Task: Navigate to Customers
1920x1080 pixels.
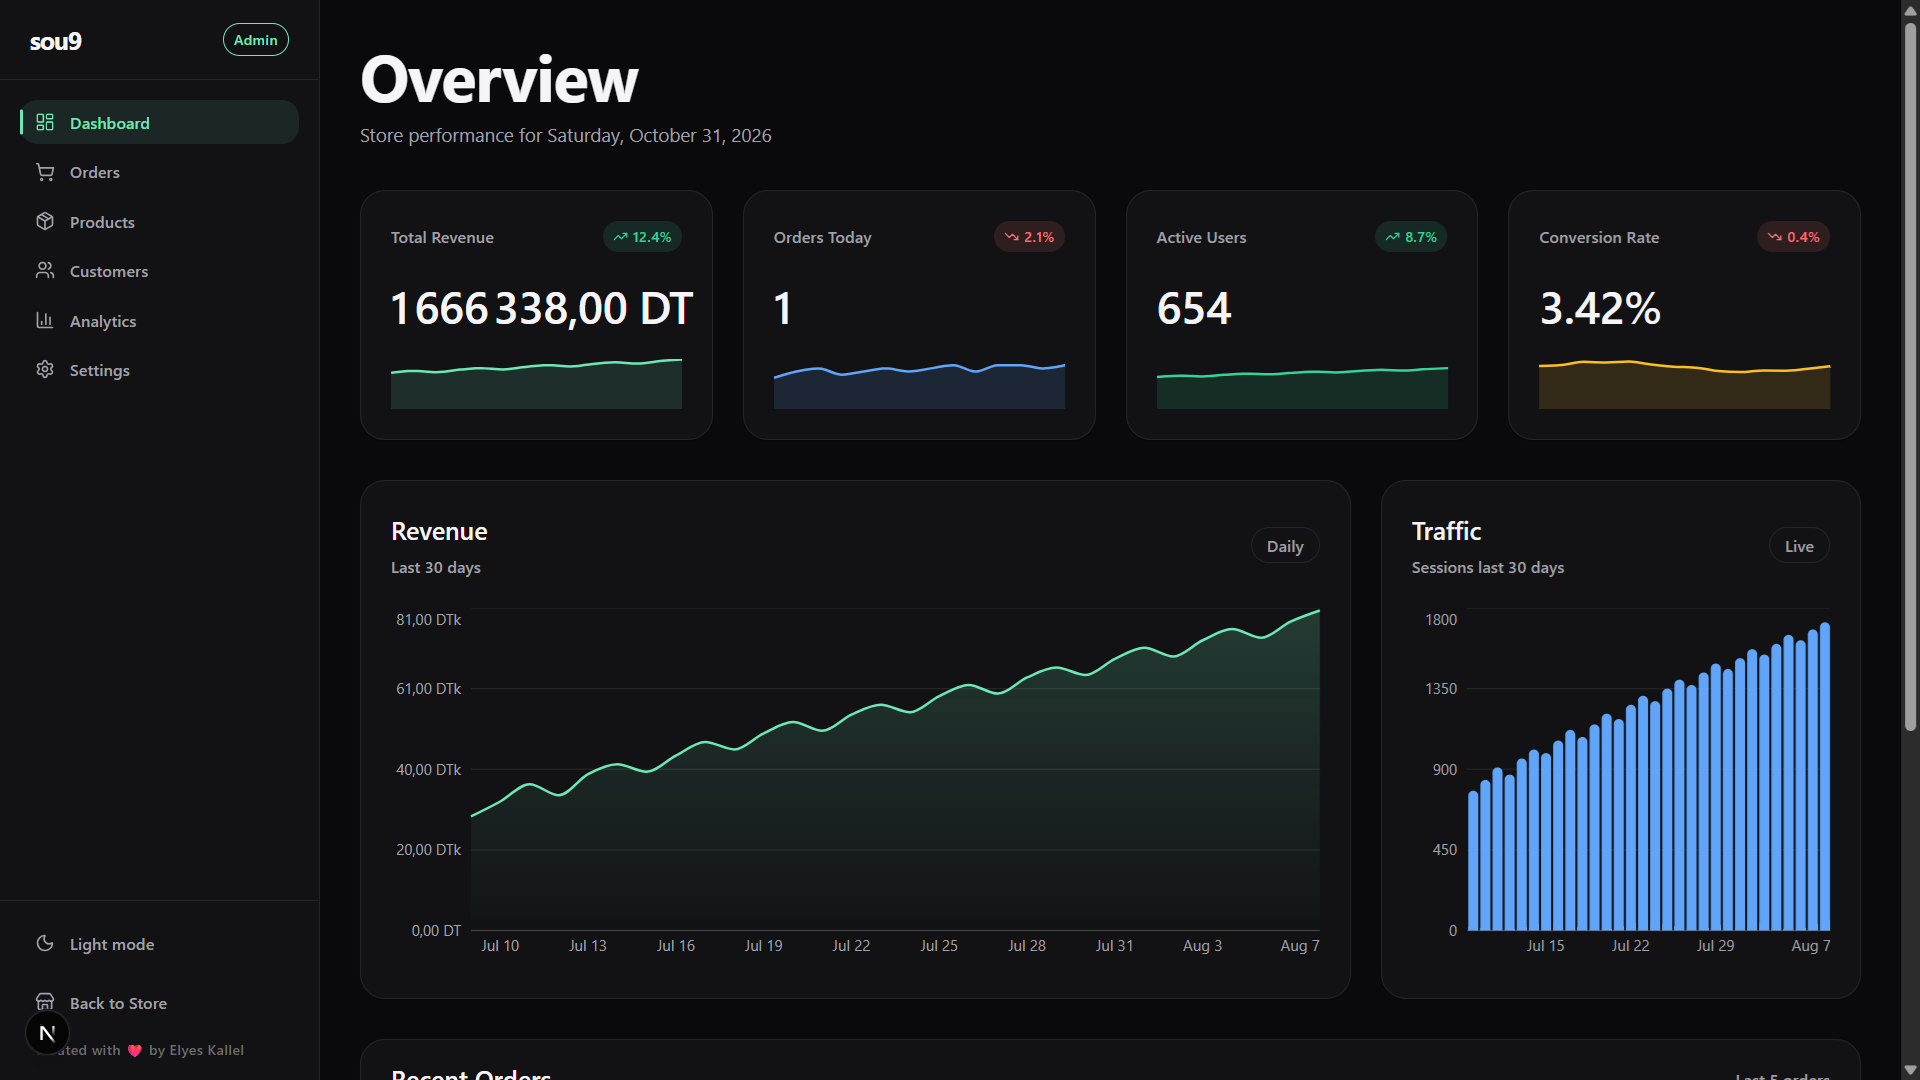Action: coord(159,271)
